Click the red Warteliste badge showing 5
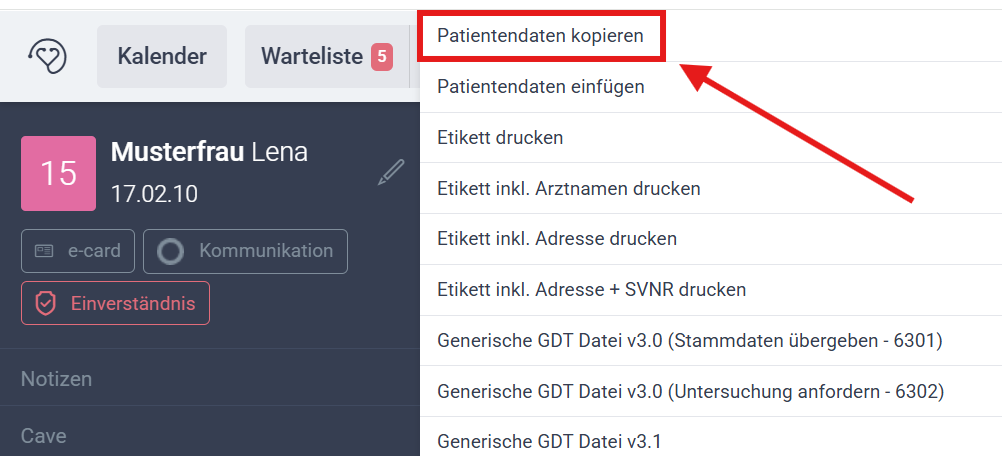The width and height of the screenshot is (1002, 456). point(381,57)
